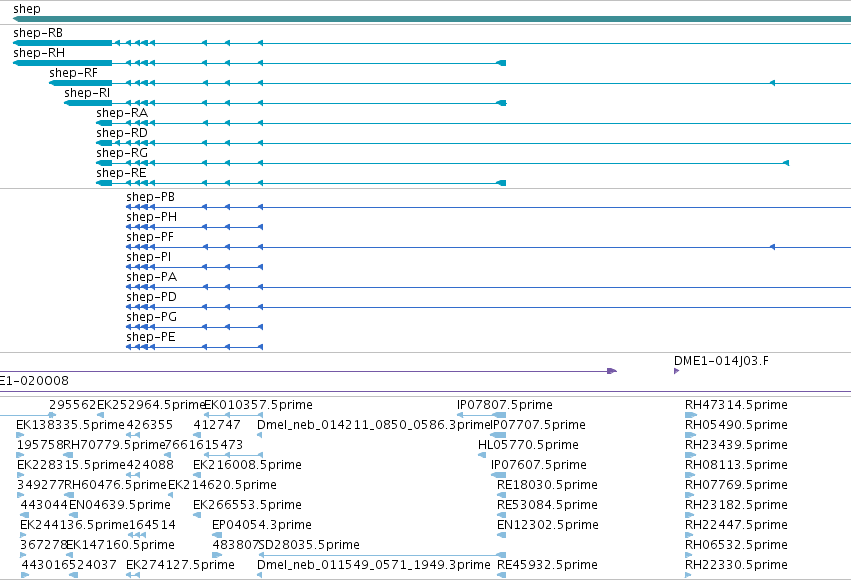Select EST EP04054.3prime

[x=262, y=526]
